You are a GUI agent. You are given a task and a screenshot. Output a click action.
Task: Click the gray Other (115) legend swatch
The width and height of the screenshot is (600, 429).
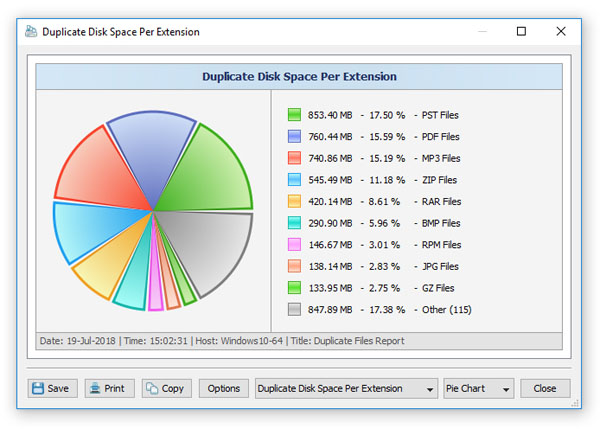[294, 309]
